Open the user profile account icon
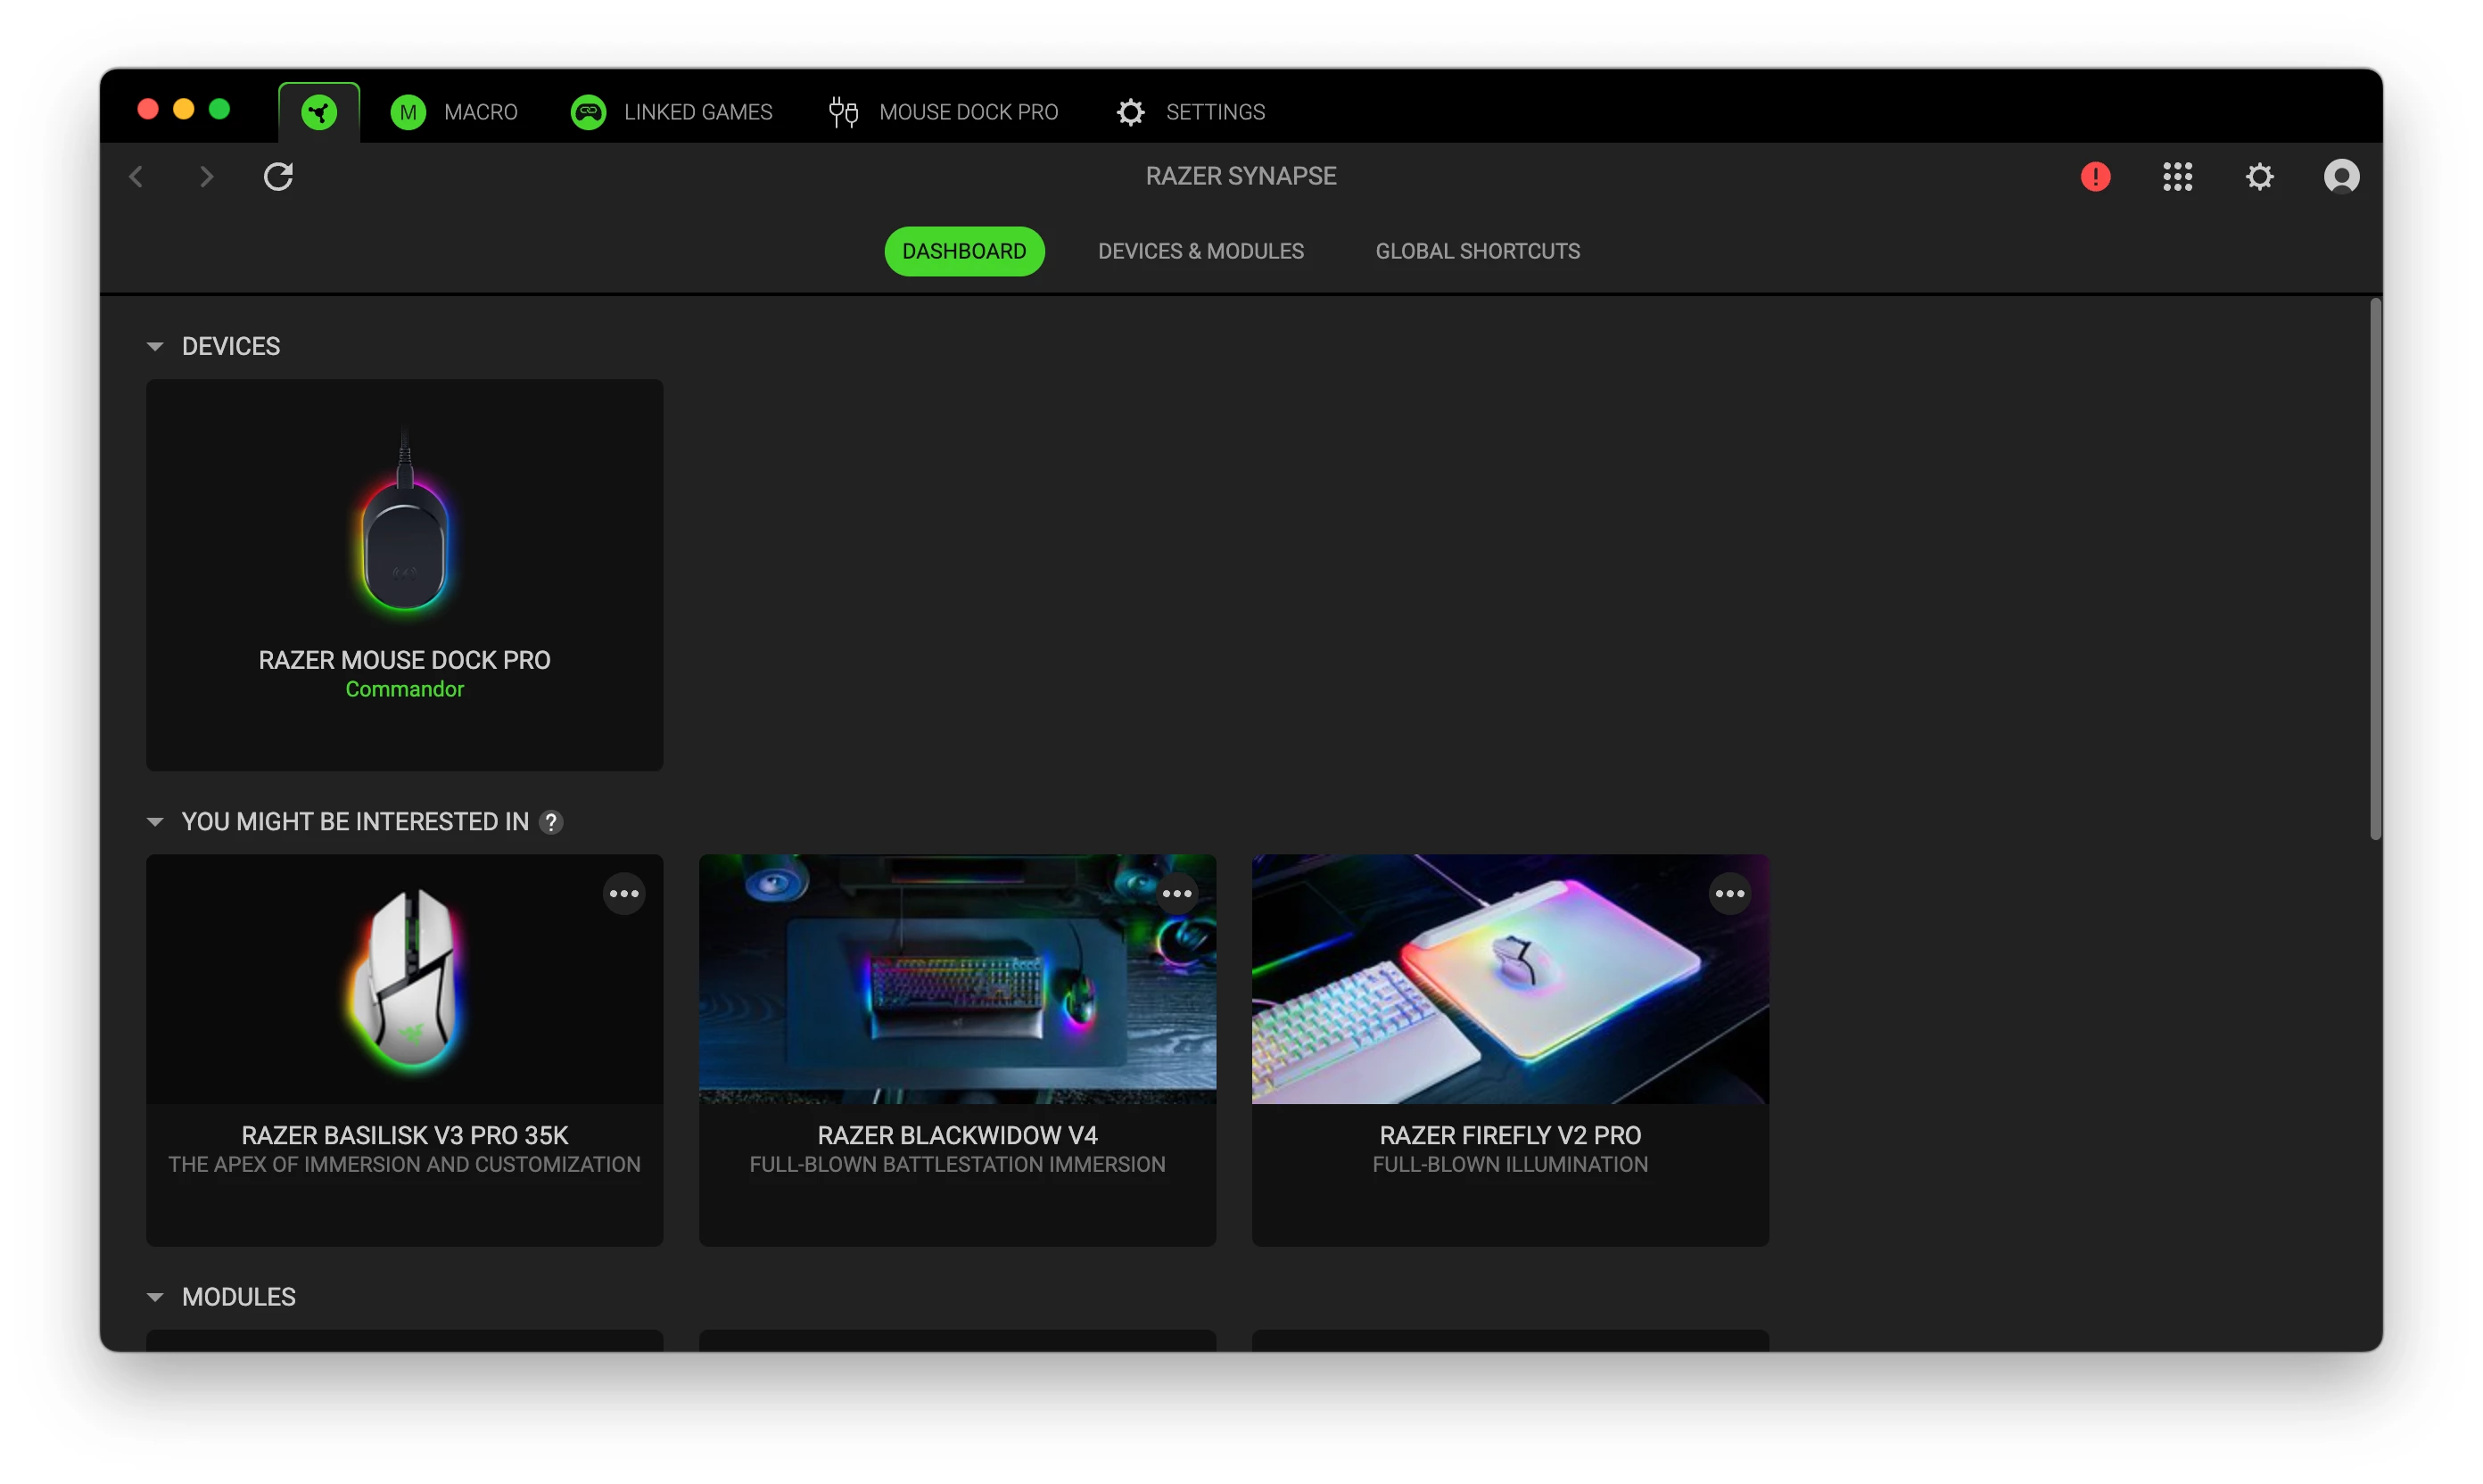The height and width of the screenshot is (1484, 2483). 2340,177
